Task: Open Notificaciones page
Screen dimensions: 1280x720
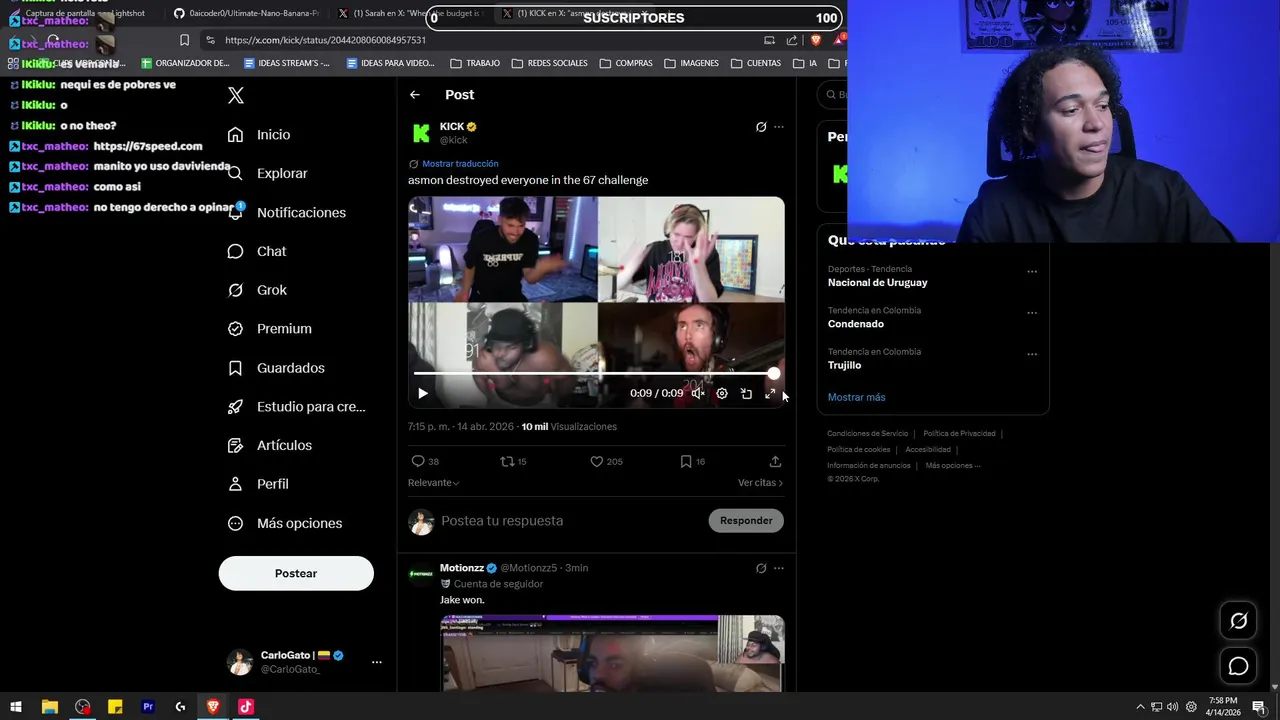Action: point(286,212)
